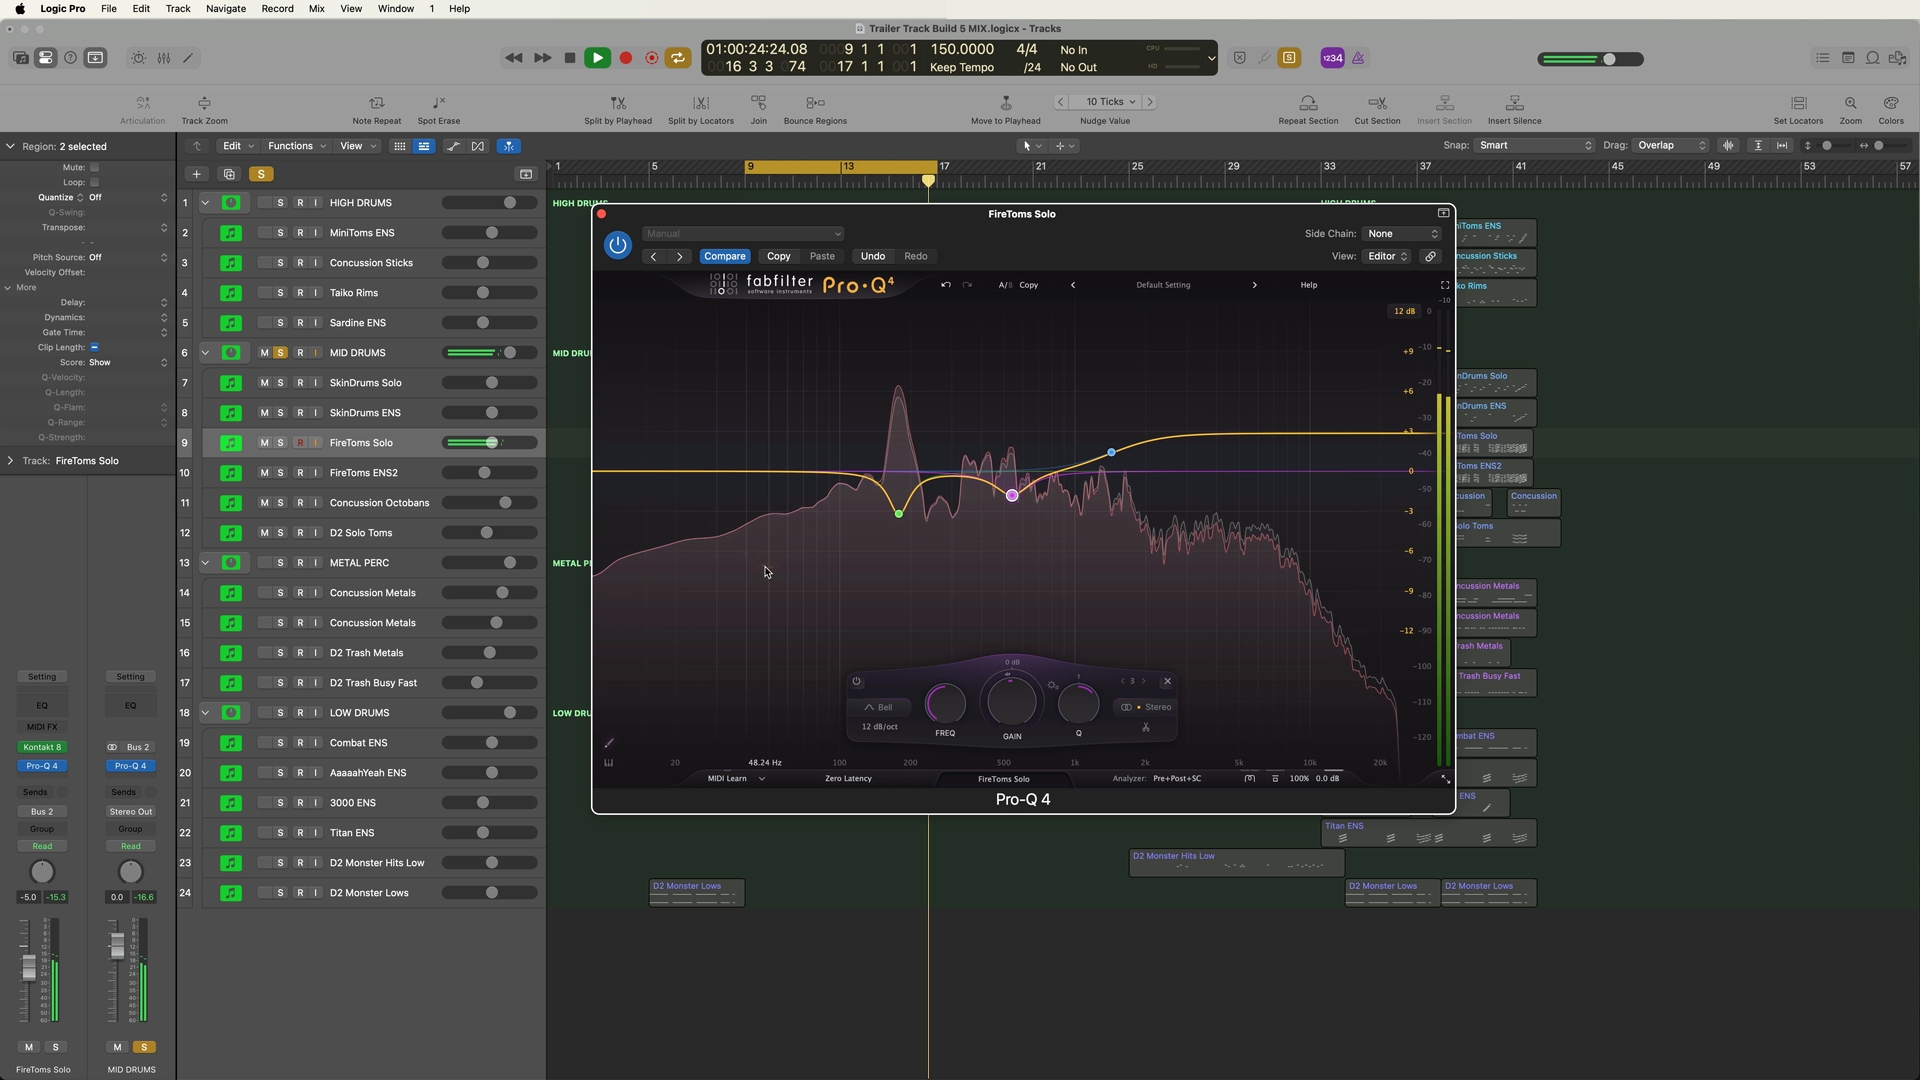Adjust the master volume slider in control bar
Viewport: 1920px width, 1080px height.
(1591, 59)
